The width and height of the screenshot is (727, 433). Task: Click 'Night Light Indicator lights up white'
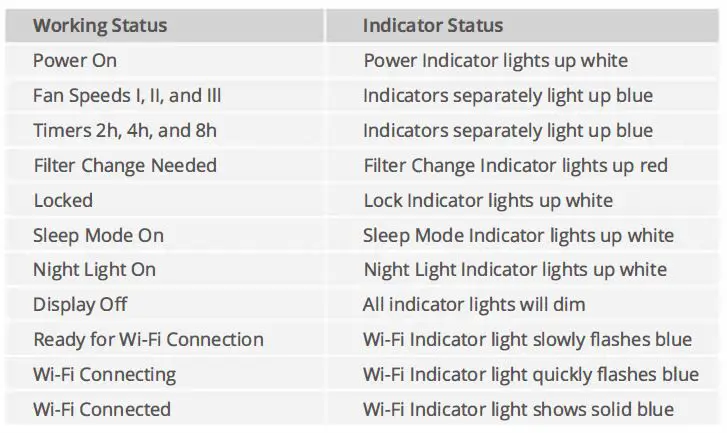515,270
